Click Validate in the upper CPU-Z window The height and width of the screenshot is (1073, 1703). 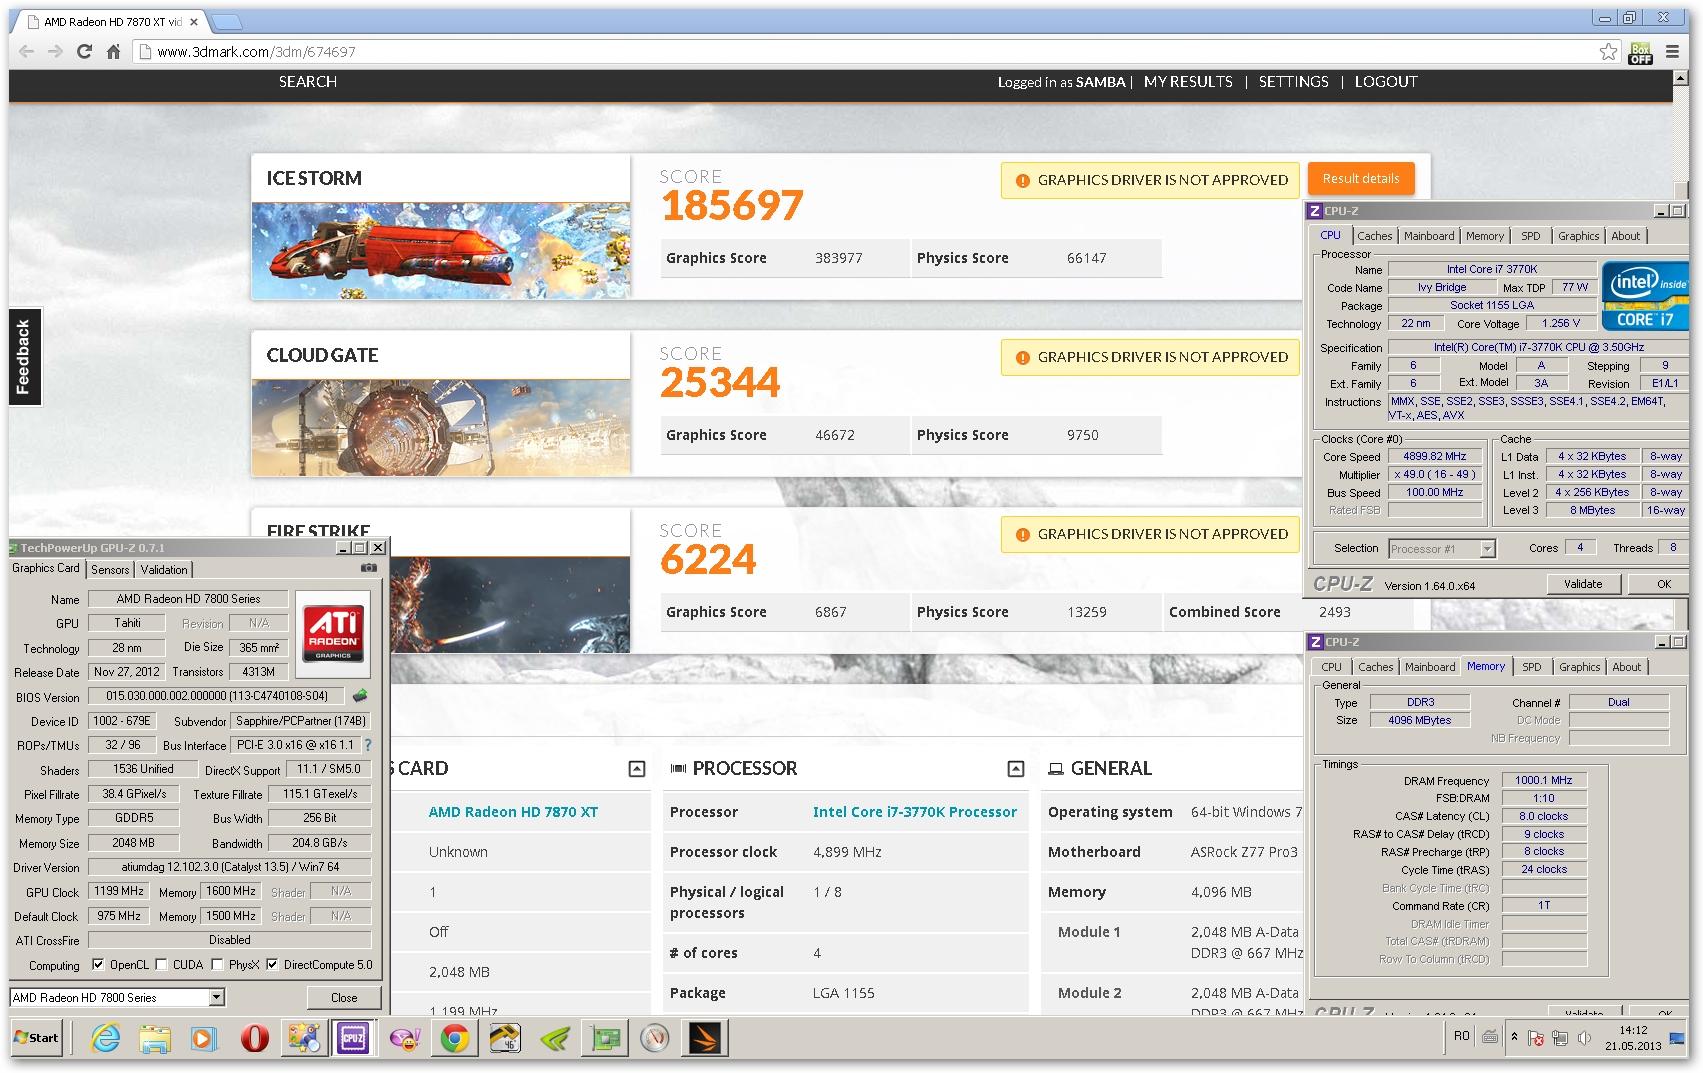[x=1583, y=584]
